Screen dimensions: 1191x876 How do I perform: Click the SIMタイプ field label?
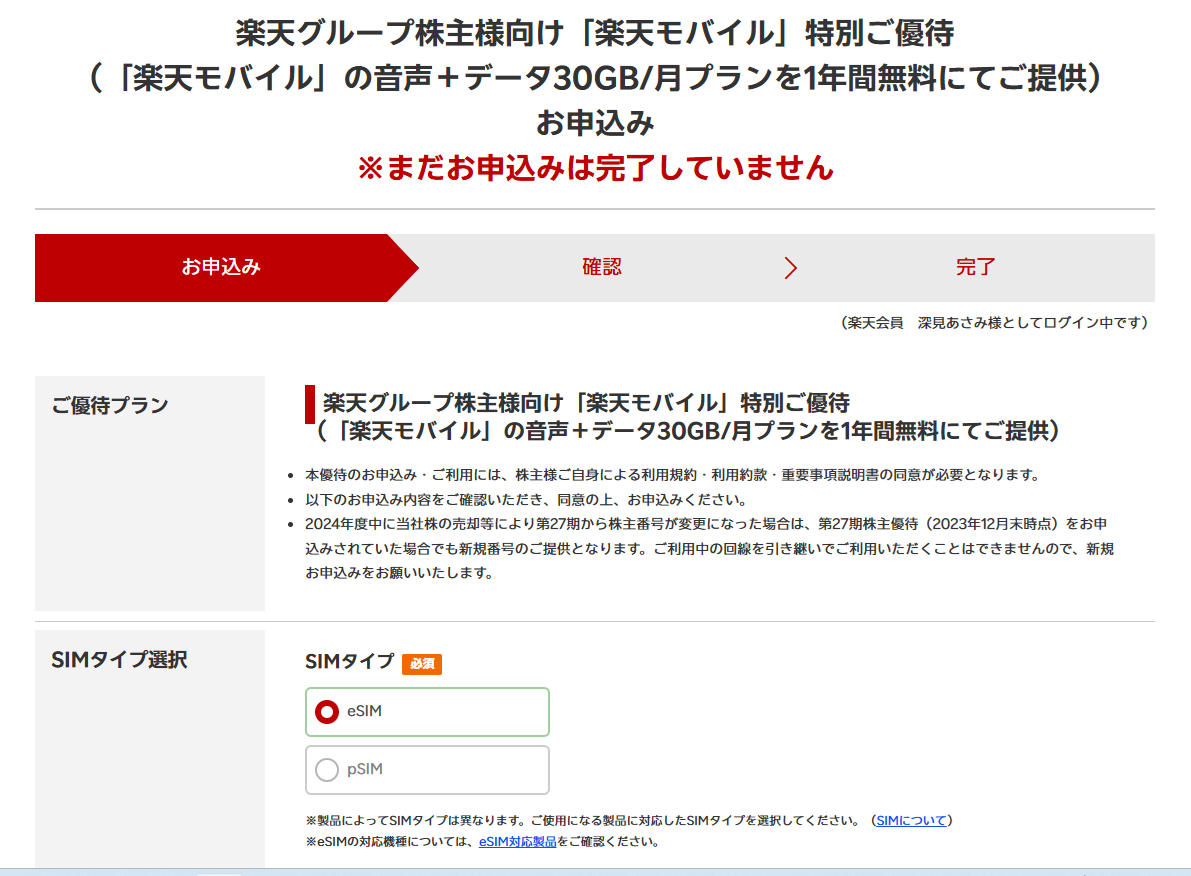349,661
